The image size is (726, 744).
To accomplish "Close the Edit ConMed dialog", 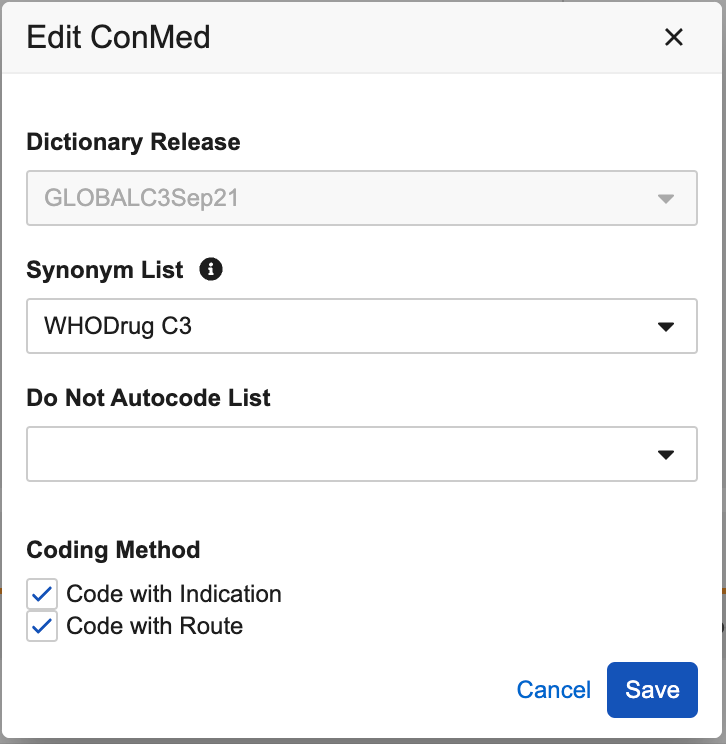I will (673, 38).
